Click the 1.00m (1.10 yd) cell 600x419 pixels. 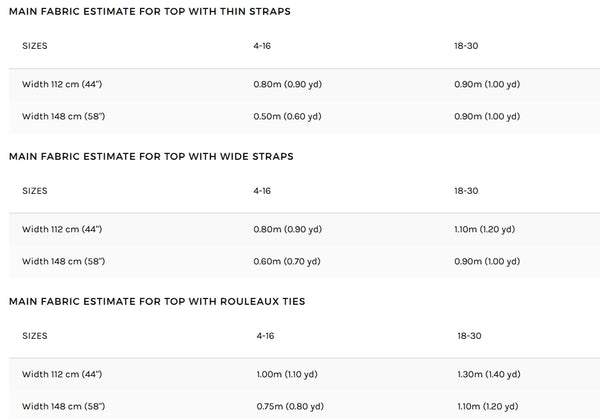tap(291, 374)
